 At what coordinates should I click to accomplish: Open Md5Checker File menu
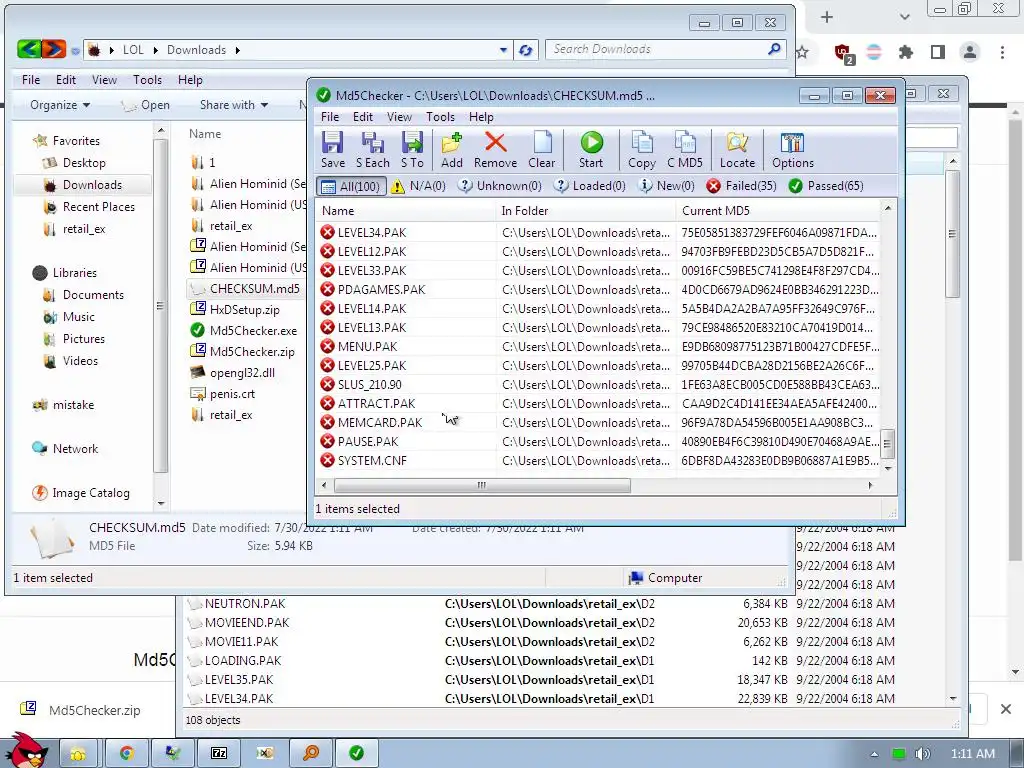click(x=330, y=117)
